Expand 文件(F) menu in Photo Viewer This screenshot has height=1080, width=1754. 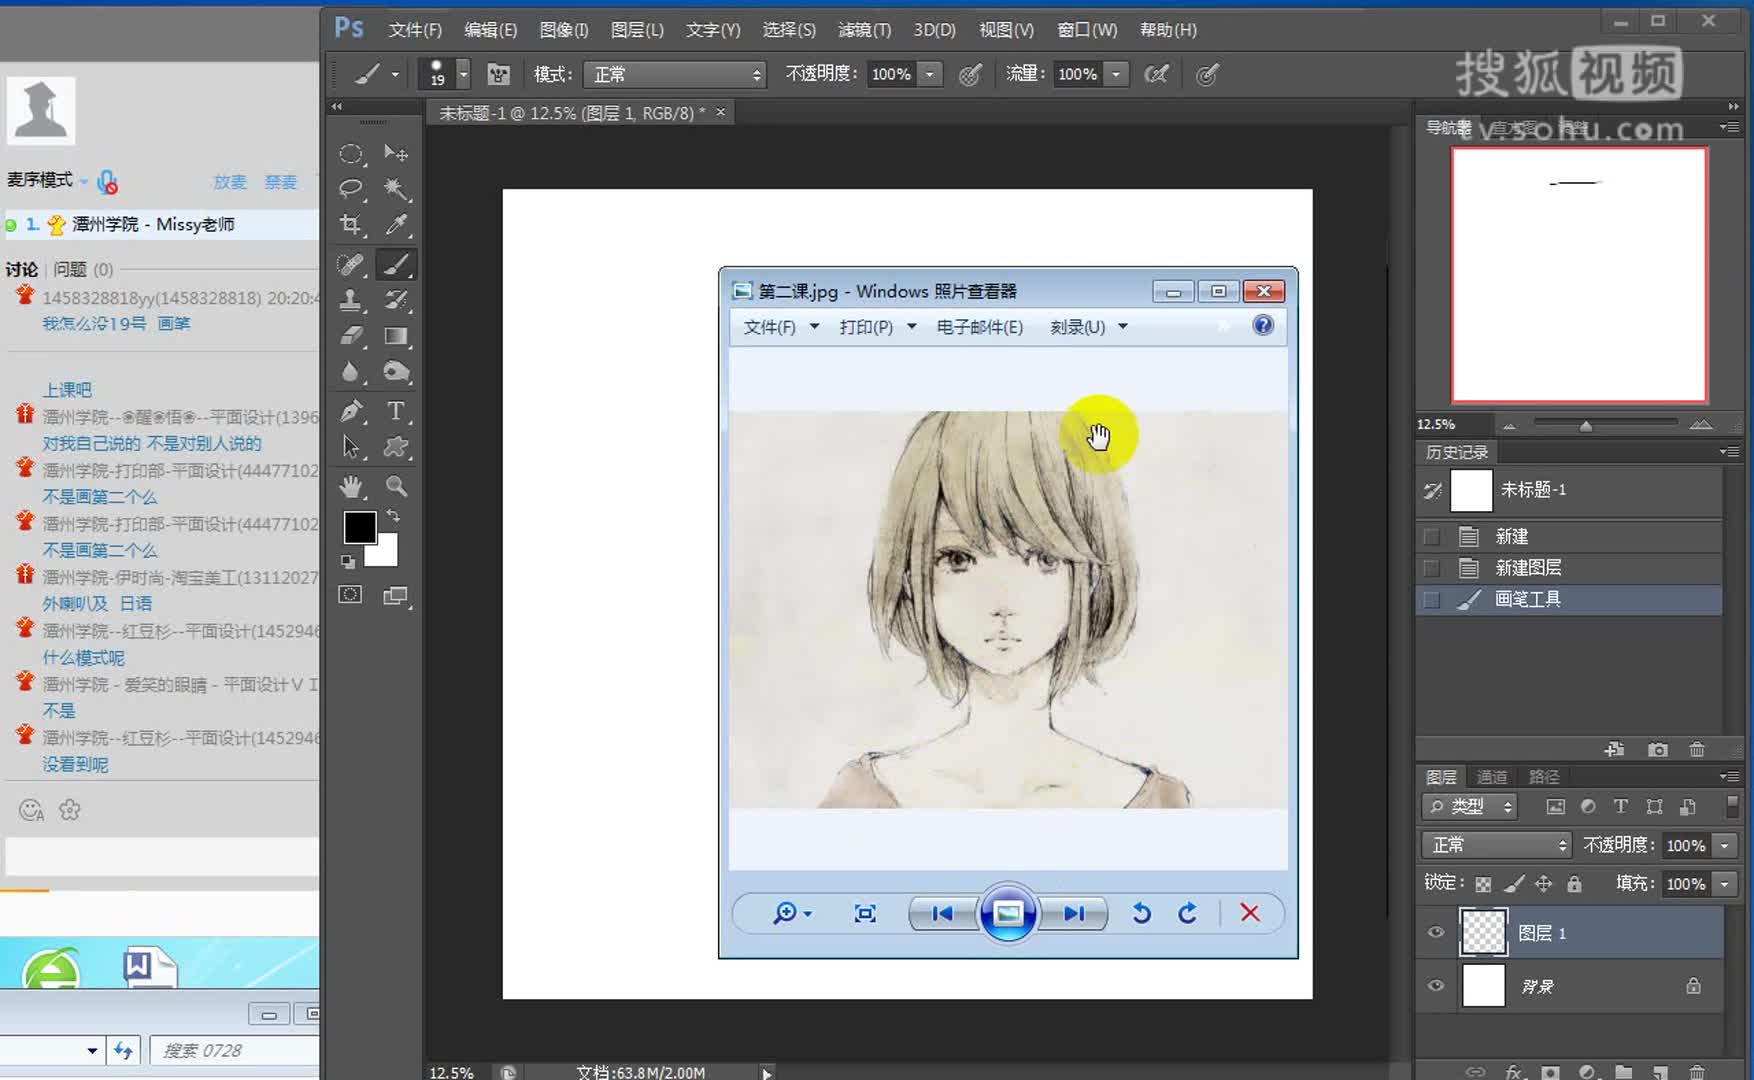(781, 327)
